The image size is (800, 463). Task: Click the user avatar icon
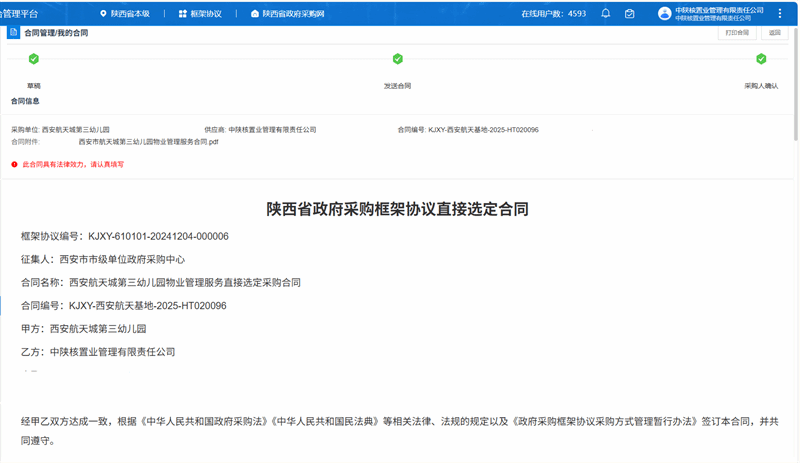(664, 14)
